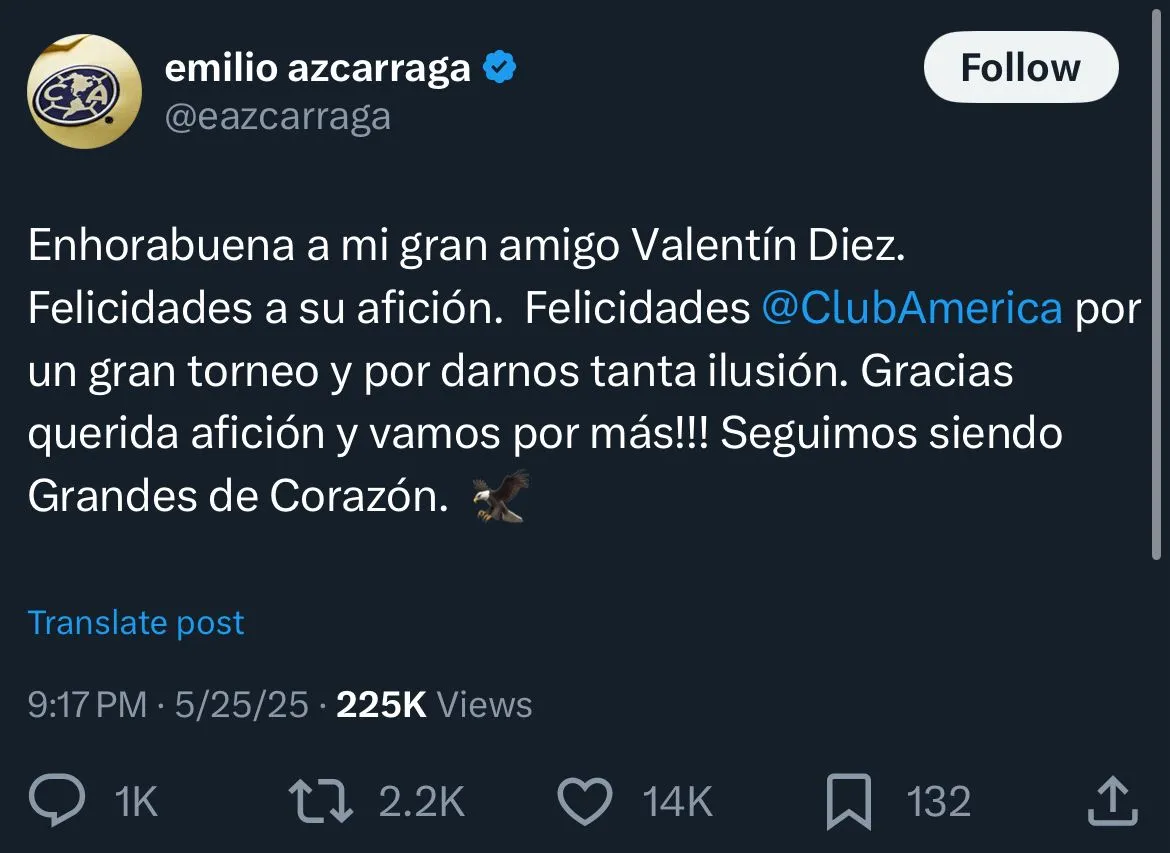Click the Translate post link

[136, 623]
